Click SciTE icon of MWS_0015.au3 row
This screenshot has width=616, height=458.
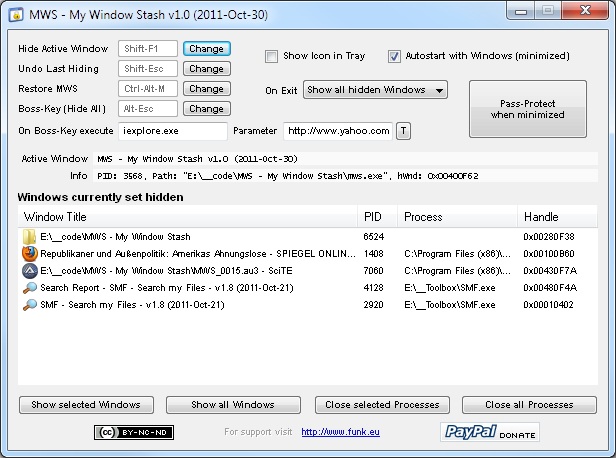pos(29,271)
